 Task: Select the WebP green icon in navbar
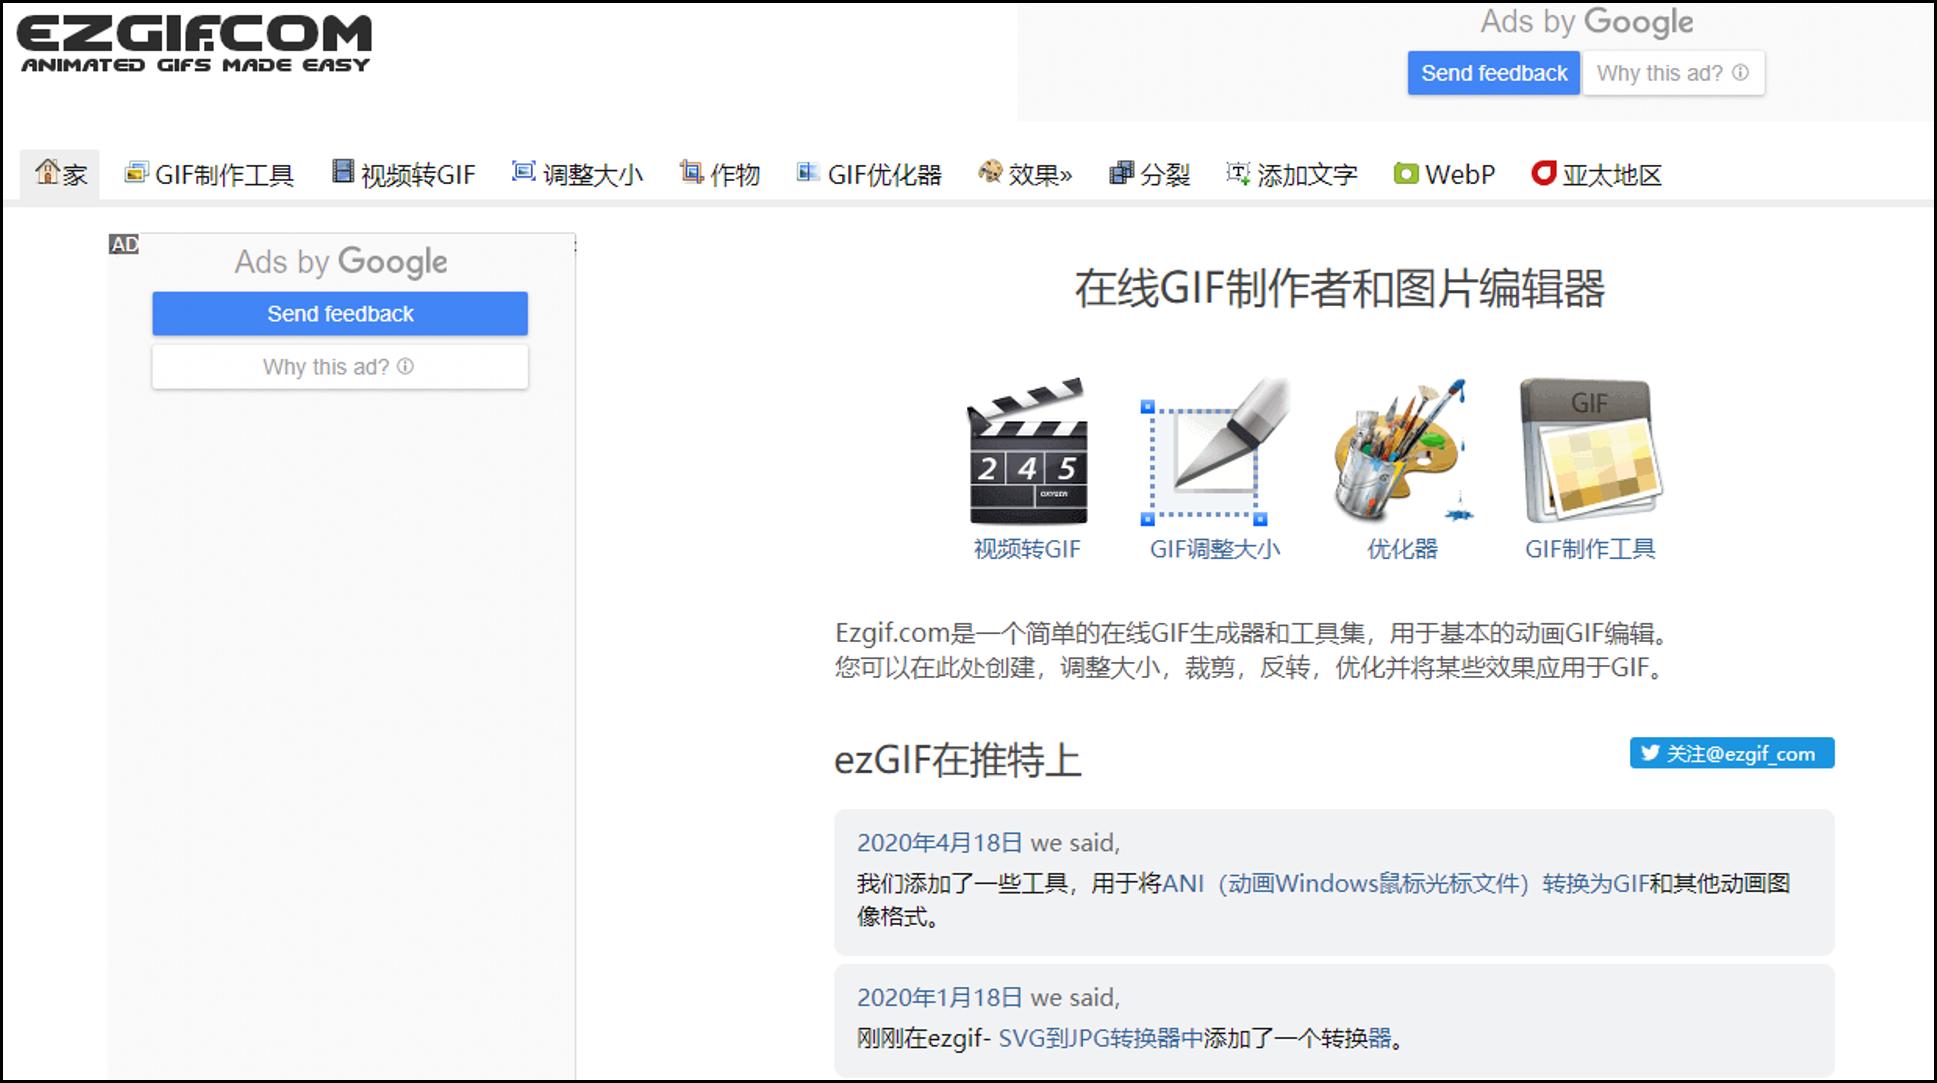[1406, 173]
